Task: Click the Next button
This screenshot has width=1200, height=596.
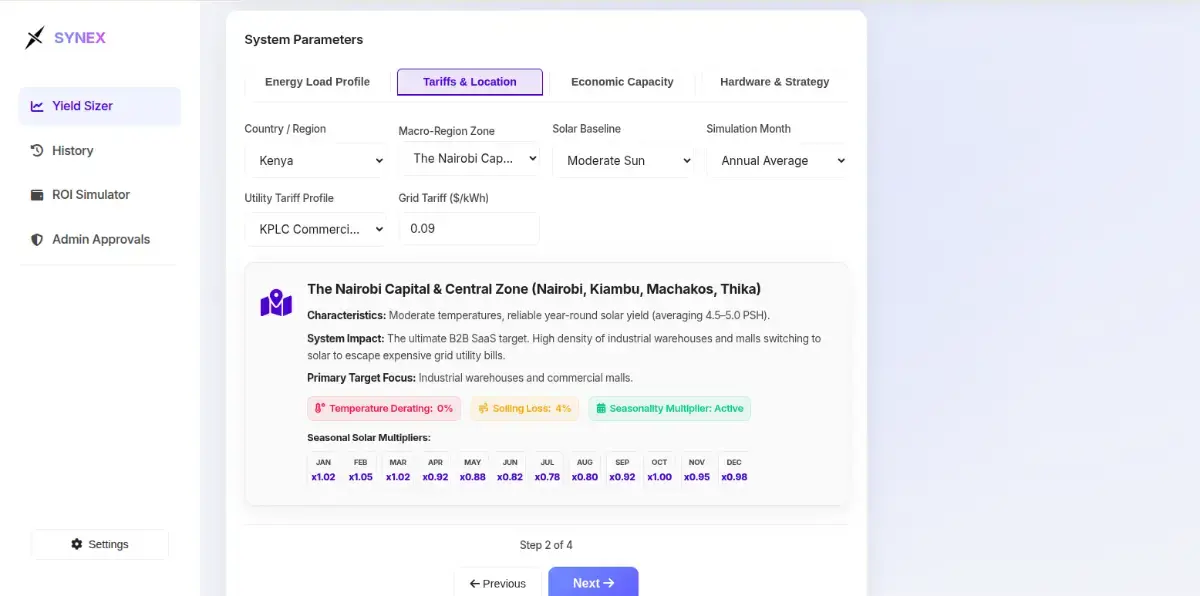Action: [593, 583]
